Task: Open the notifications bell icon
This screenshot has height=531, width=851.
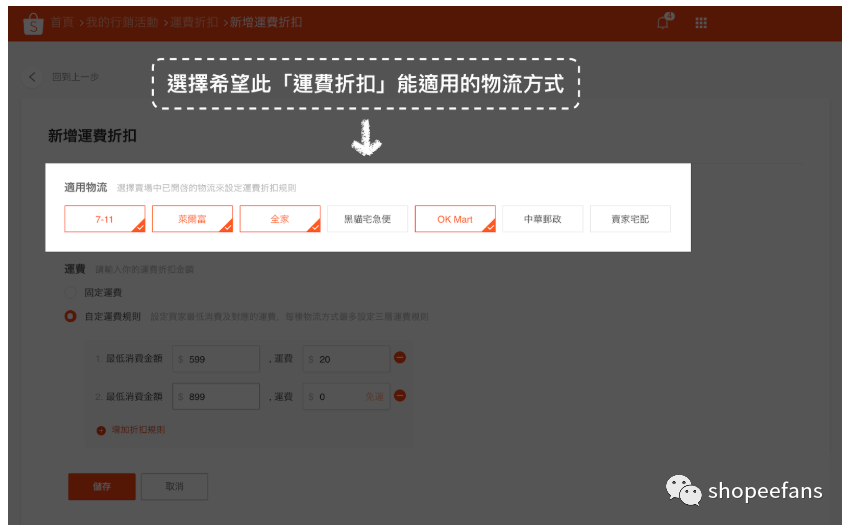Action: 664,22
